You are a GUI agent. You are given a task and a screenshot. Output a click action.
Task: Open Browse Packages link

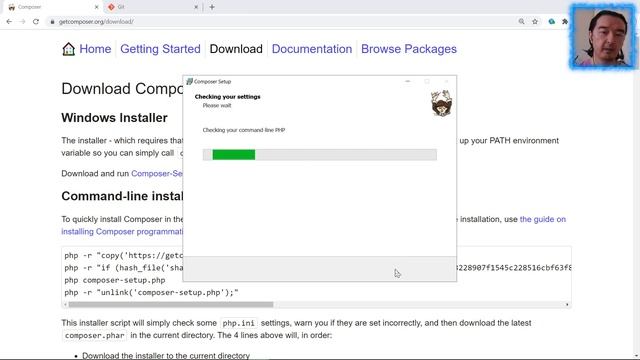(x=409, y=49)
